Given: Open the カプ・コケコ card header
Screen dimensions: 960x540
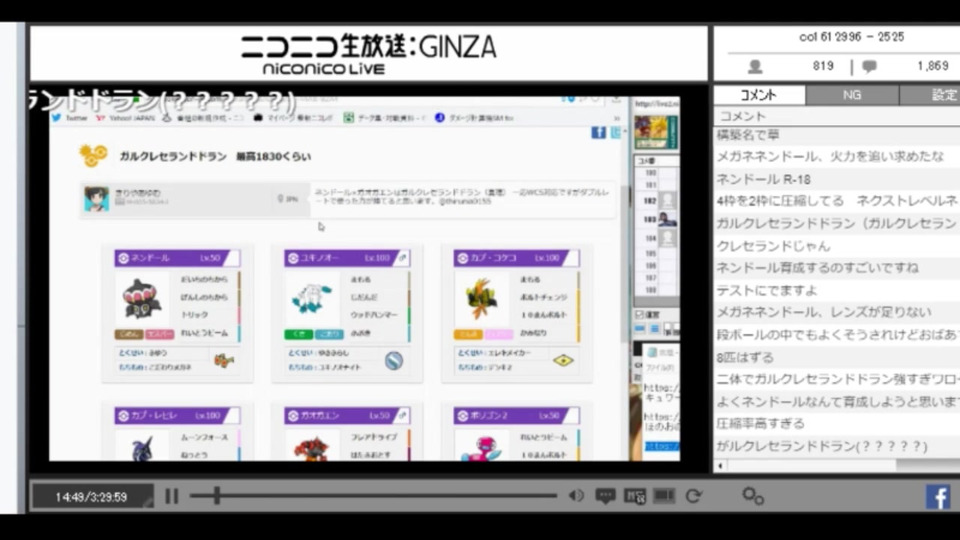Looking at the screenshot, I should (x=516, y=258).
